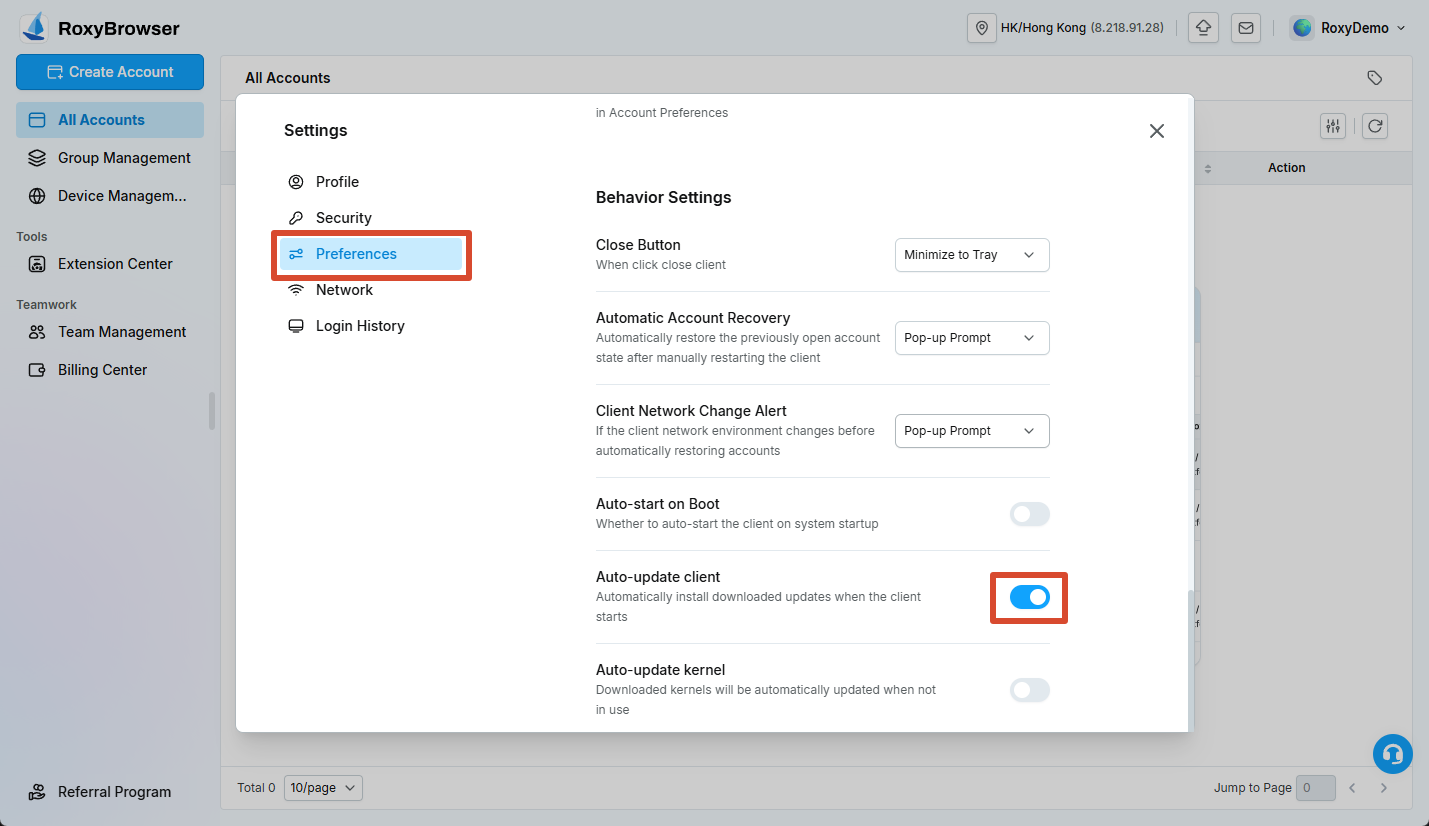Open the 10/page size dropdown
The width and height of the screenshot is (1429, 826).
[x=323, y=788]
